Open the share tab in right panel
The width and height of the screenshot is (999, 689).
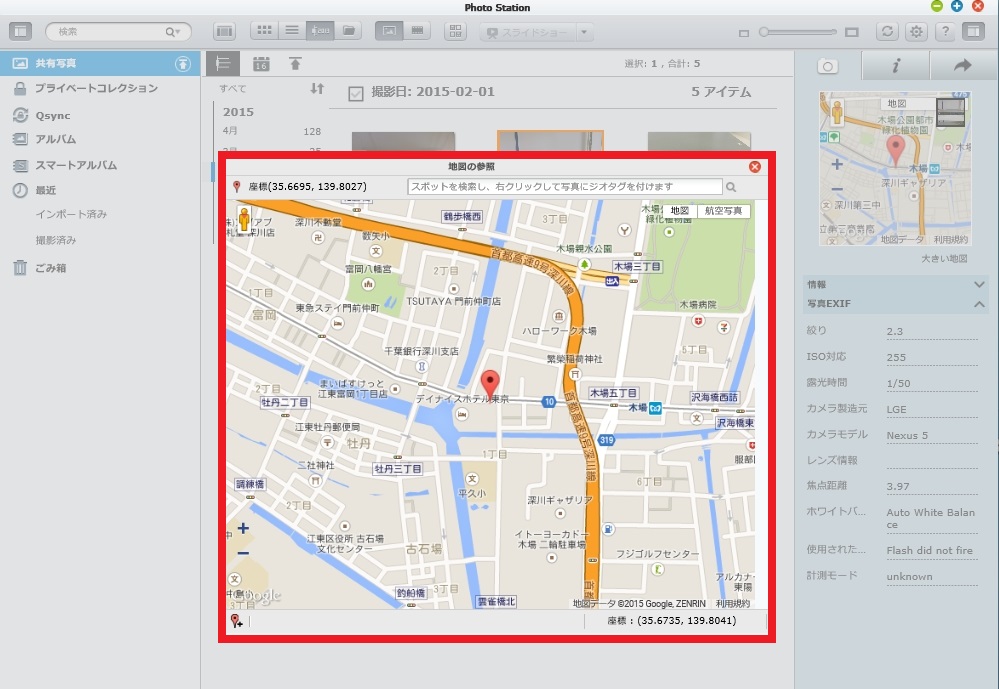click(963, 65)
